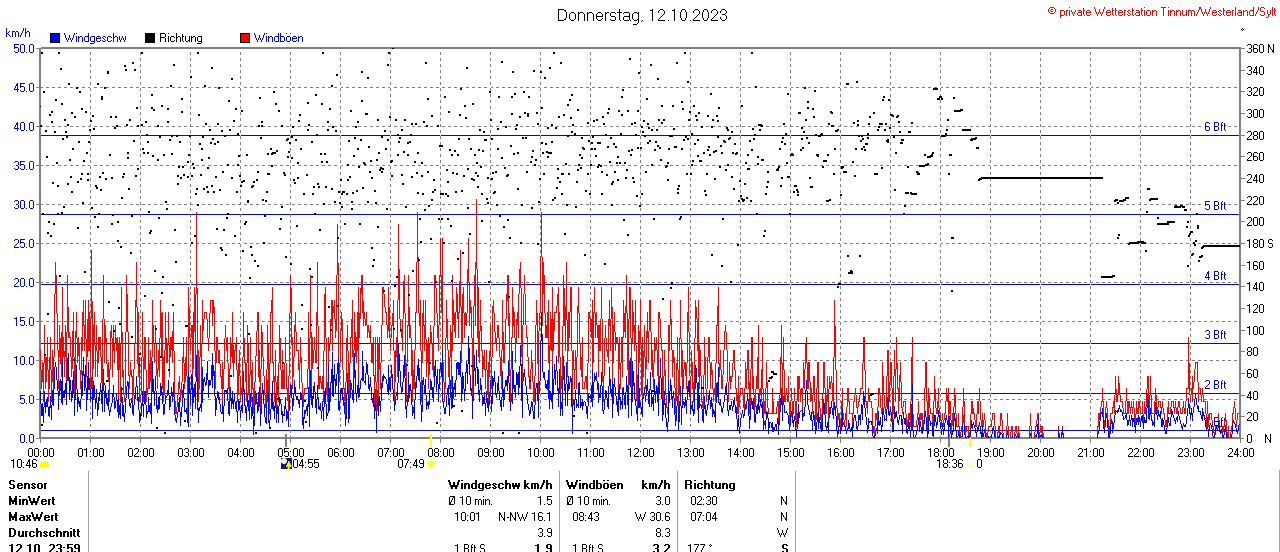Viewport: 1280px width, 552px height.
Task: Click the 03:00 time axis label
Action: point(191,452)
